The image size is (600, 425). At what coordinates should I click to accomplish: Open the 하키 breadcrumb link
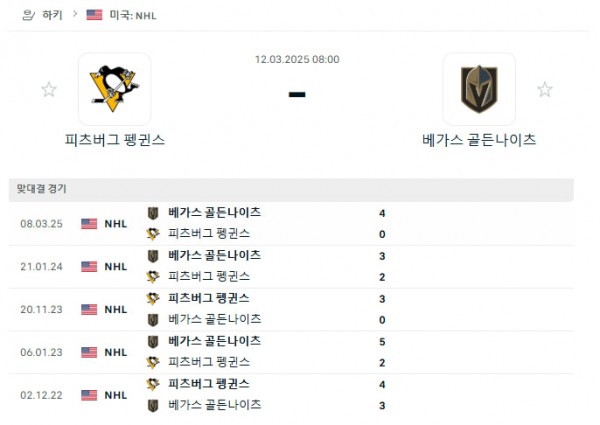click(53, 15)
